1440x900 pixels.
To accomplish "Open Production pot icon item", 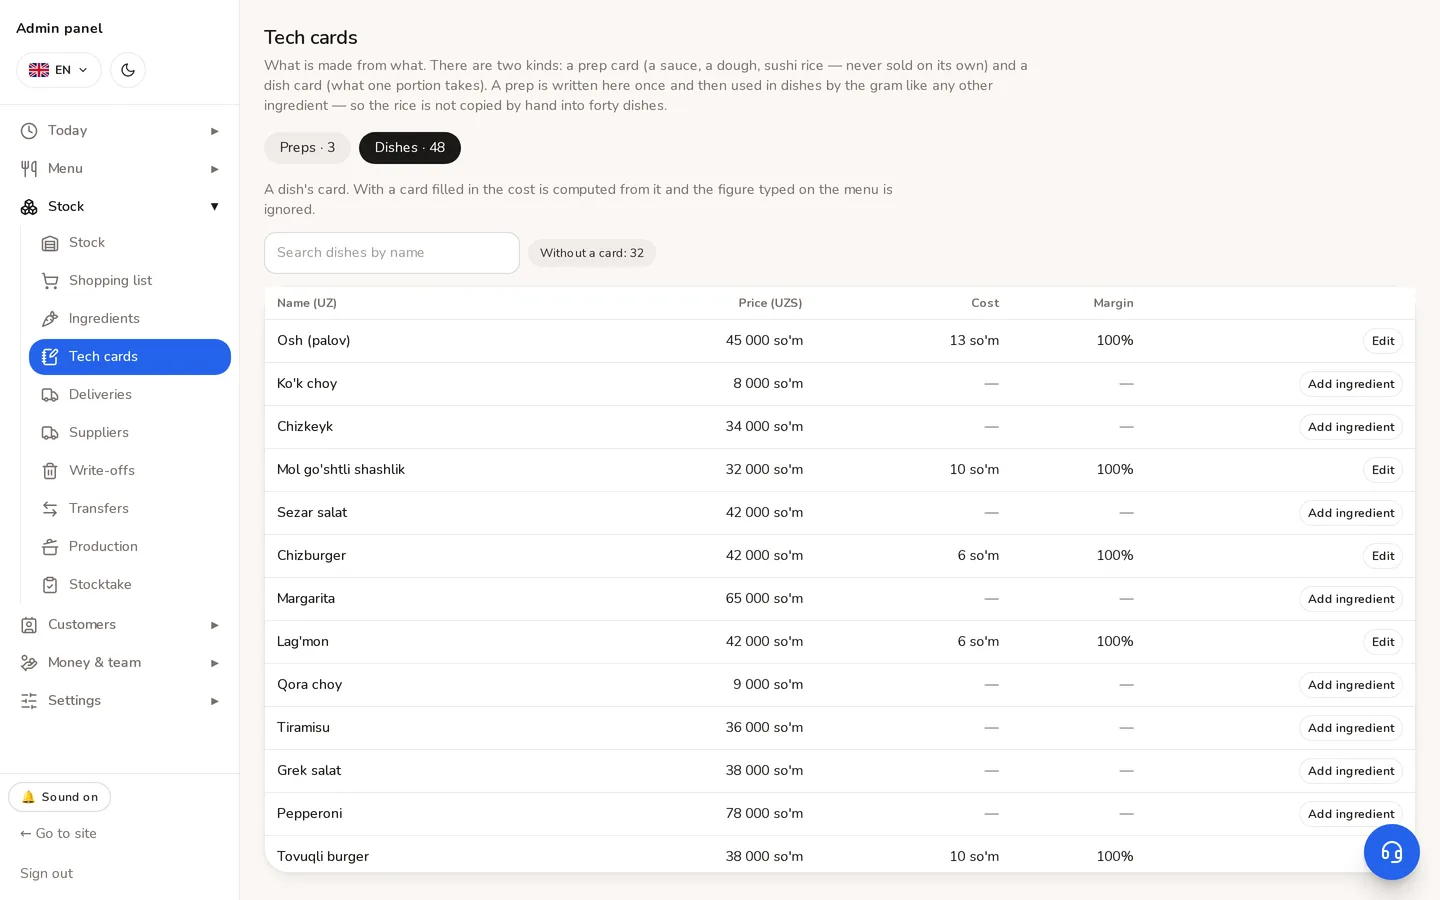I will 50,547.
